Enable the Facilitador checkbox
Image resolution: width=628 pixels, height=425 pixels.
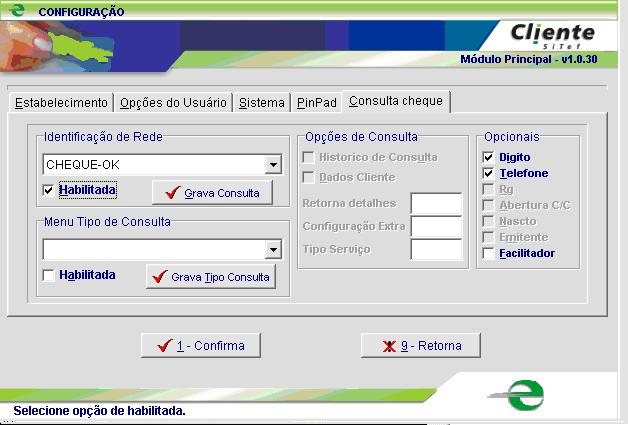click(488, 253)
